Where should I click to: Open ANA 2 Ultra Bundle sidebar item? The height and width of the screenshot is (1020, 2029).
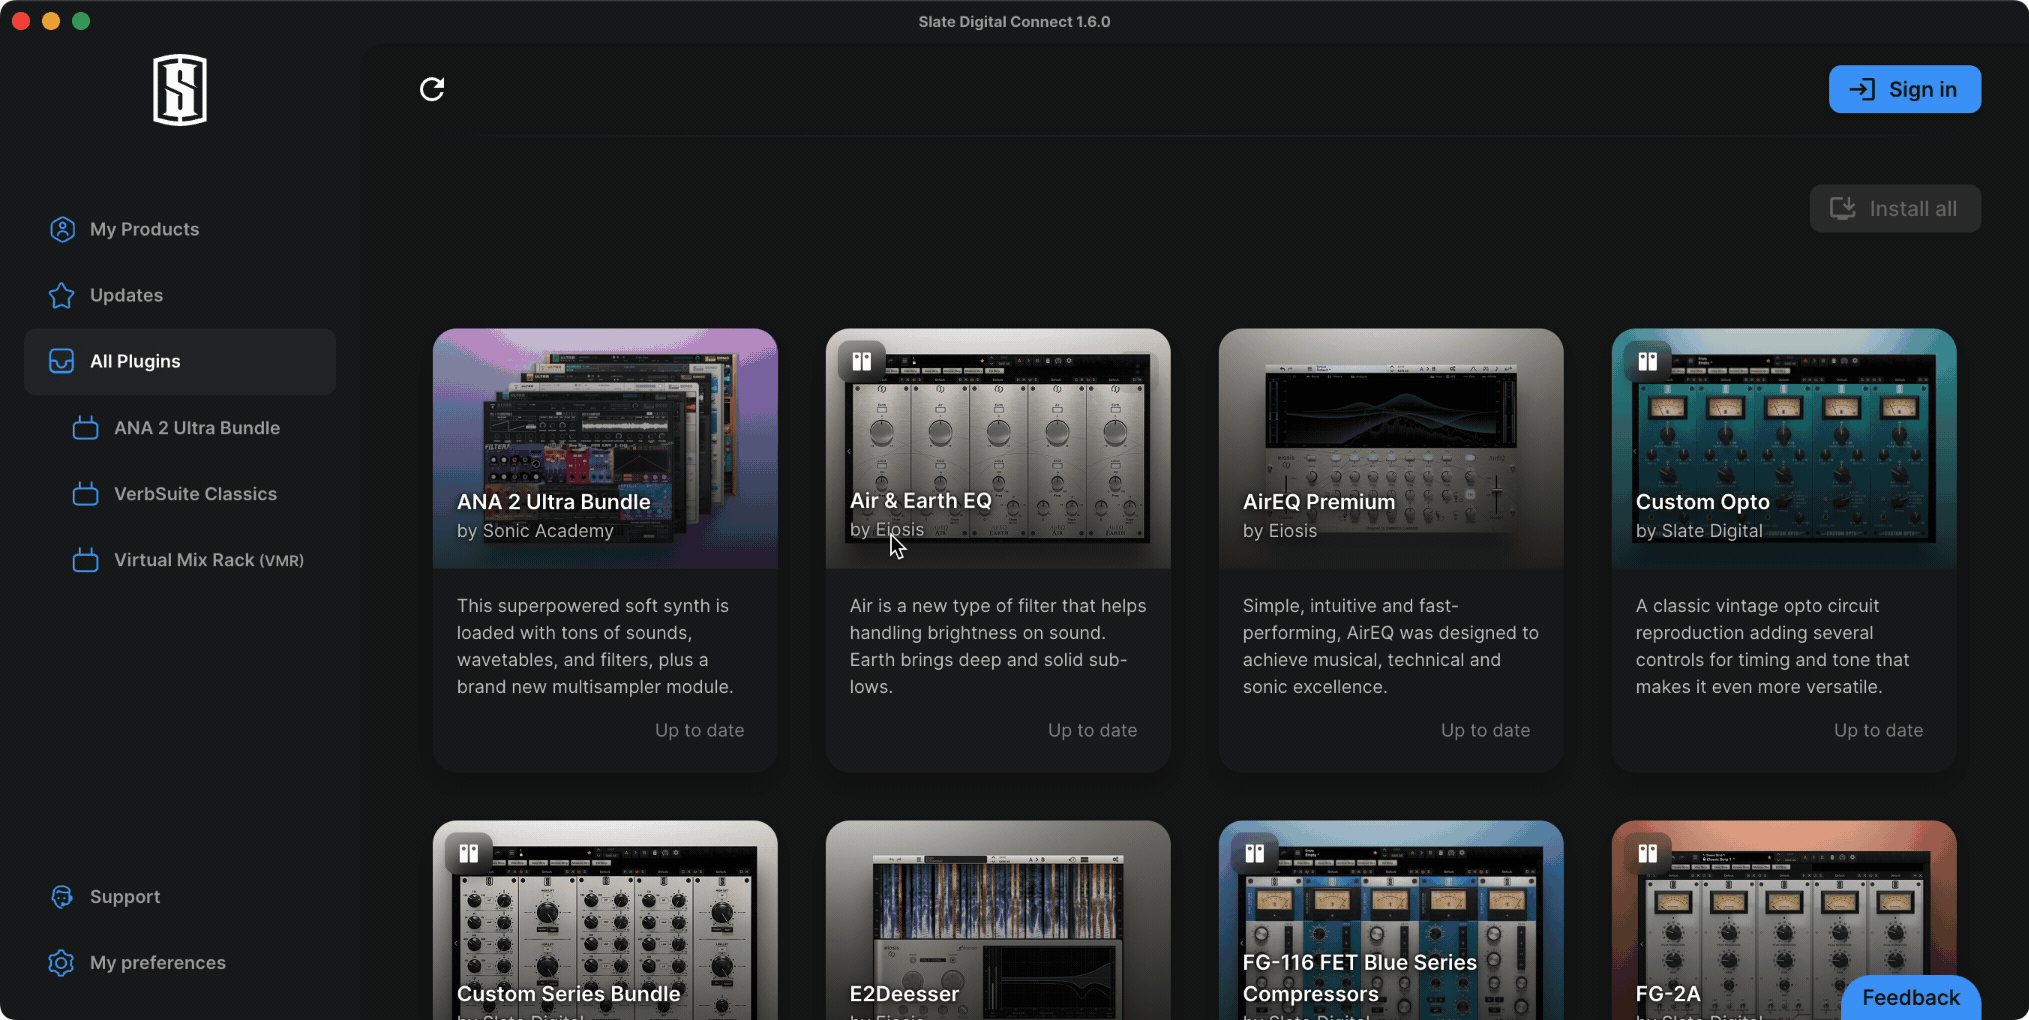[x=196, y=428]
